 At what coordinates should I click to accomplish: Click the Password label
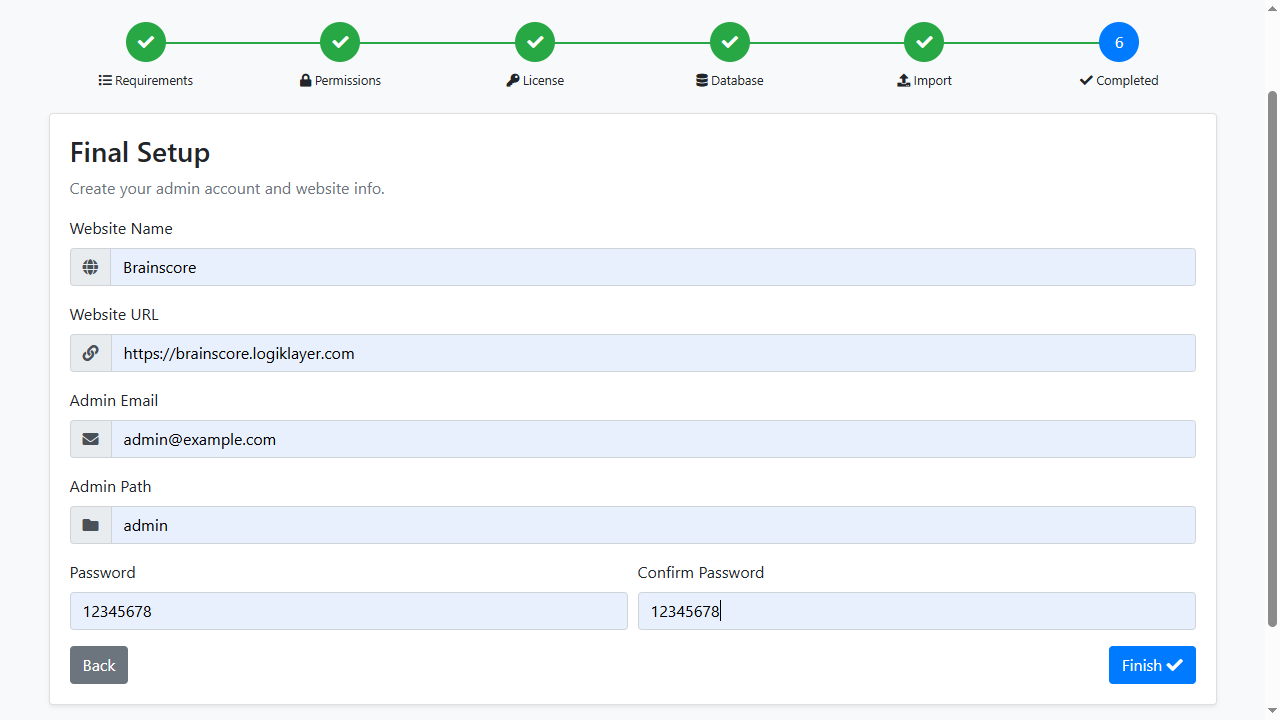[103, 573]
